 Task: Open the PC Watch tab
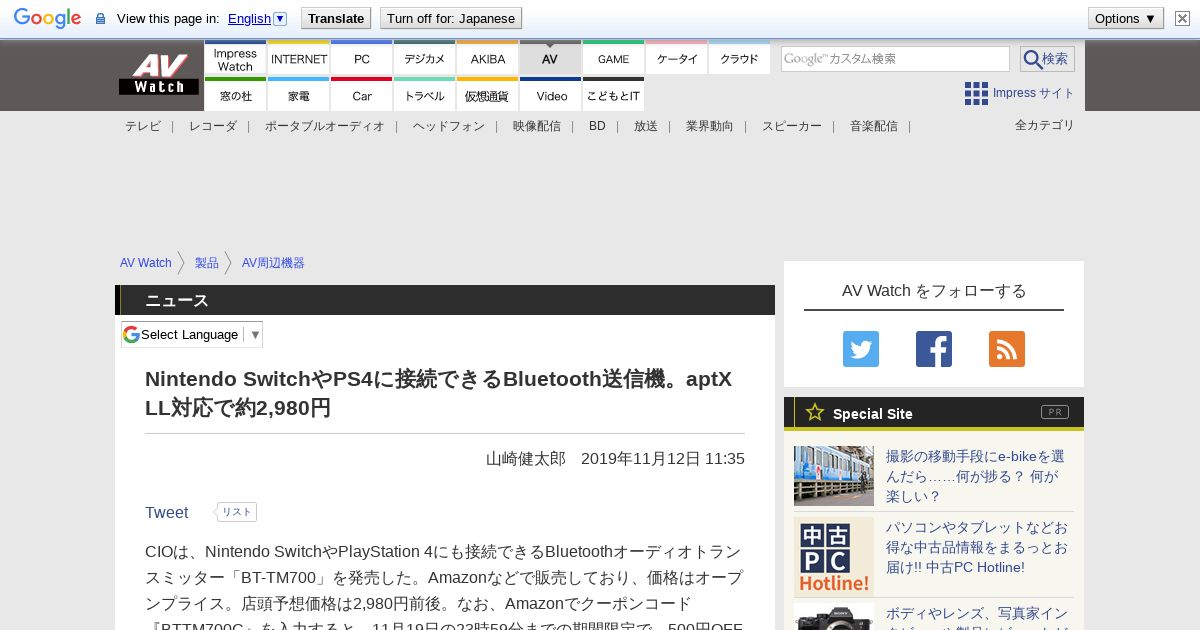[x=362, y=59]
